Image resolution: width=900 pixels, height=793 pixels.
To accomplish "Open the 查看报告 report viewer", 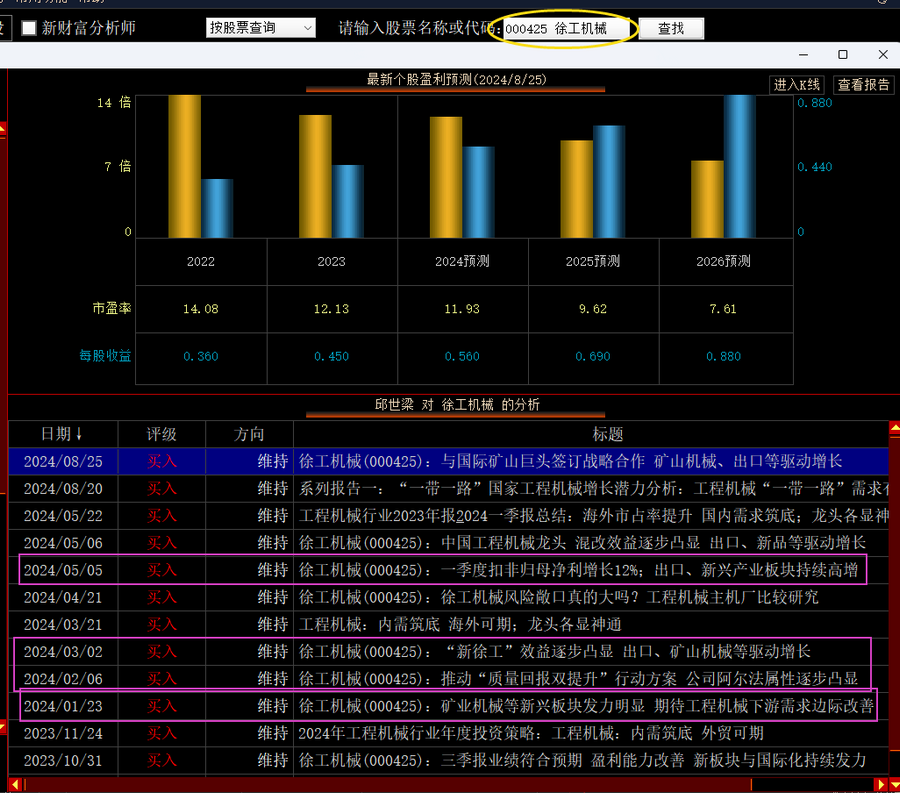I will pos(863,85).
